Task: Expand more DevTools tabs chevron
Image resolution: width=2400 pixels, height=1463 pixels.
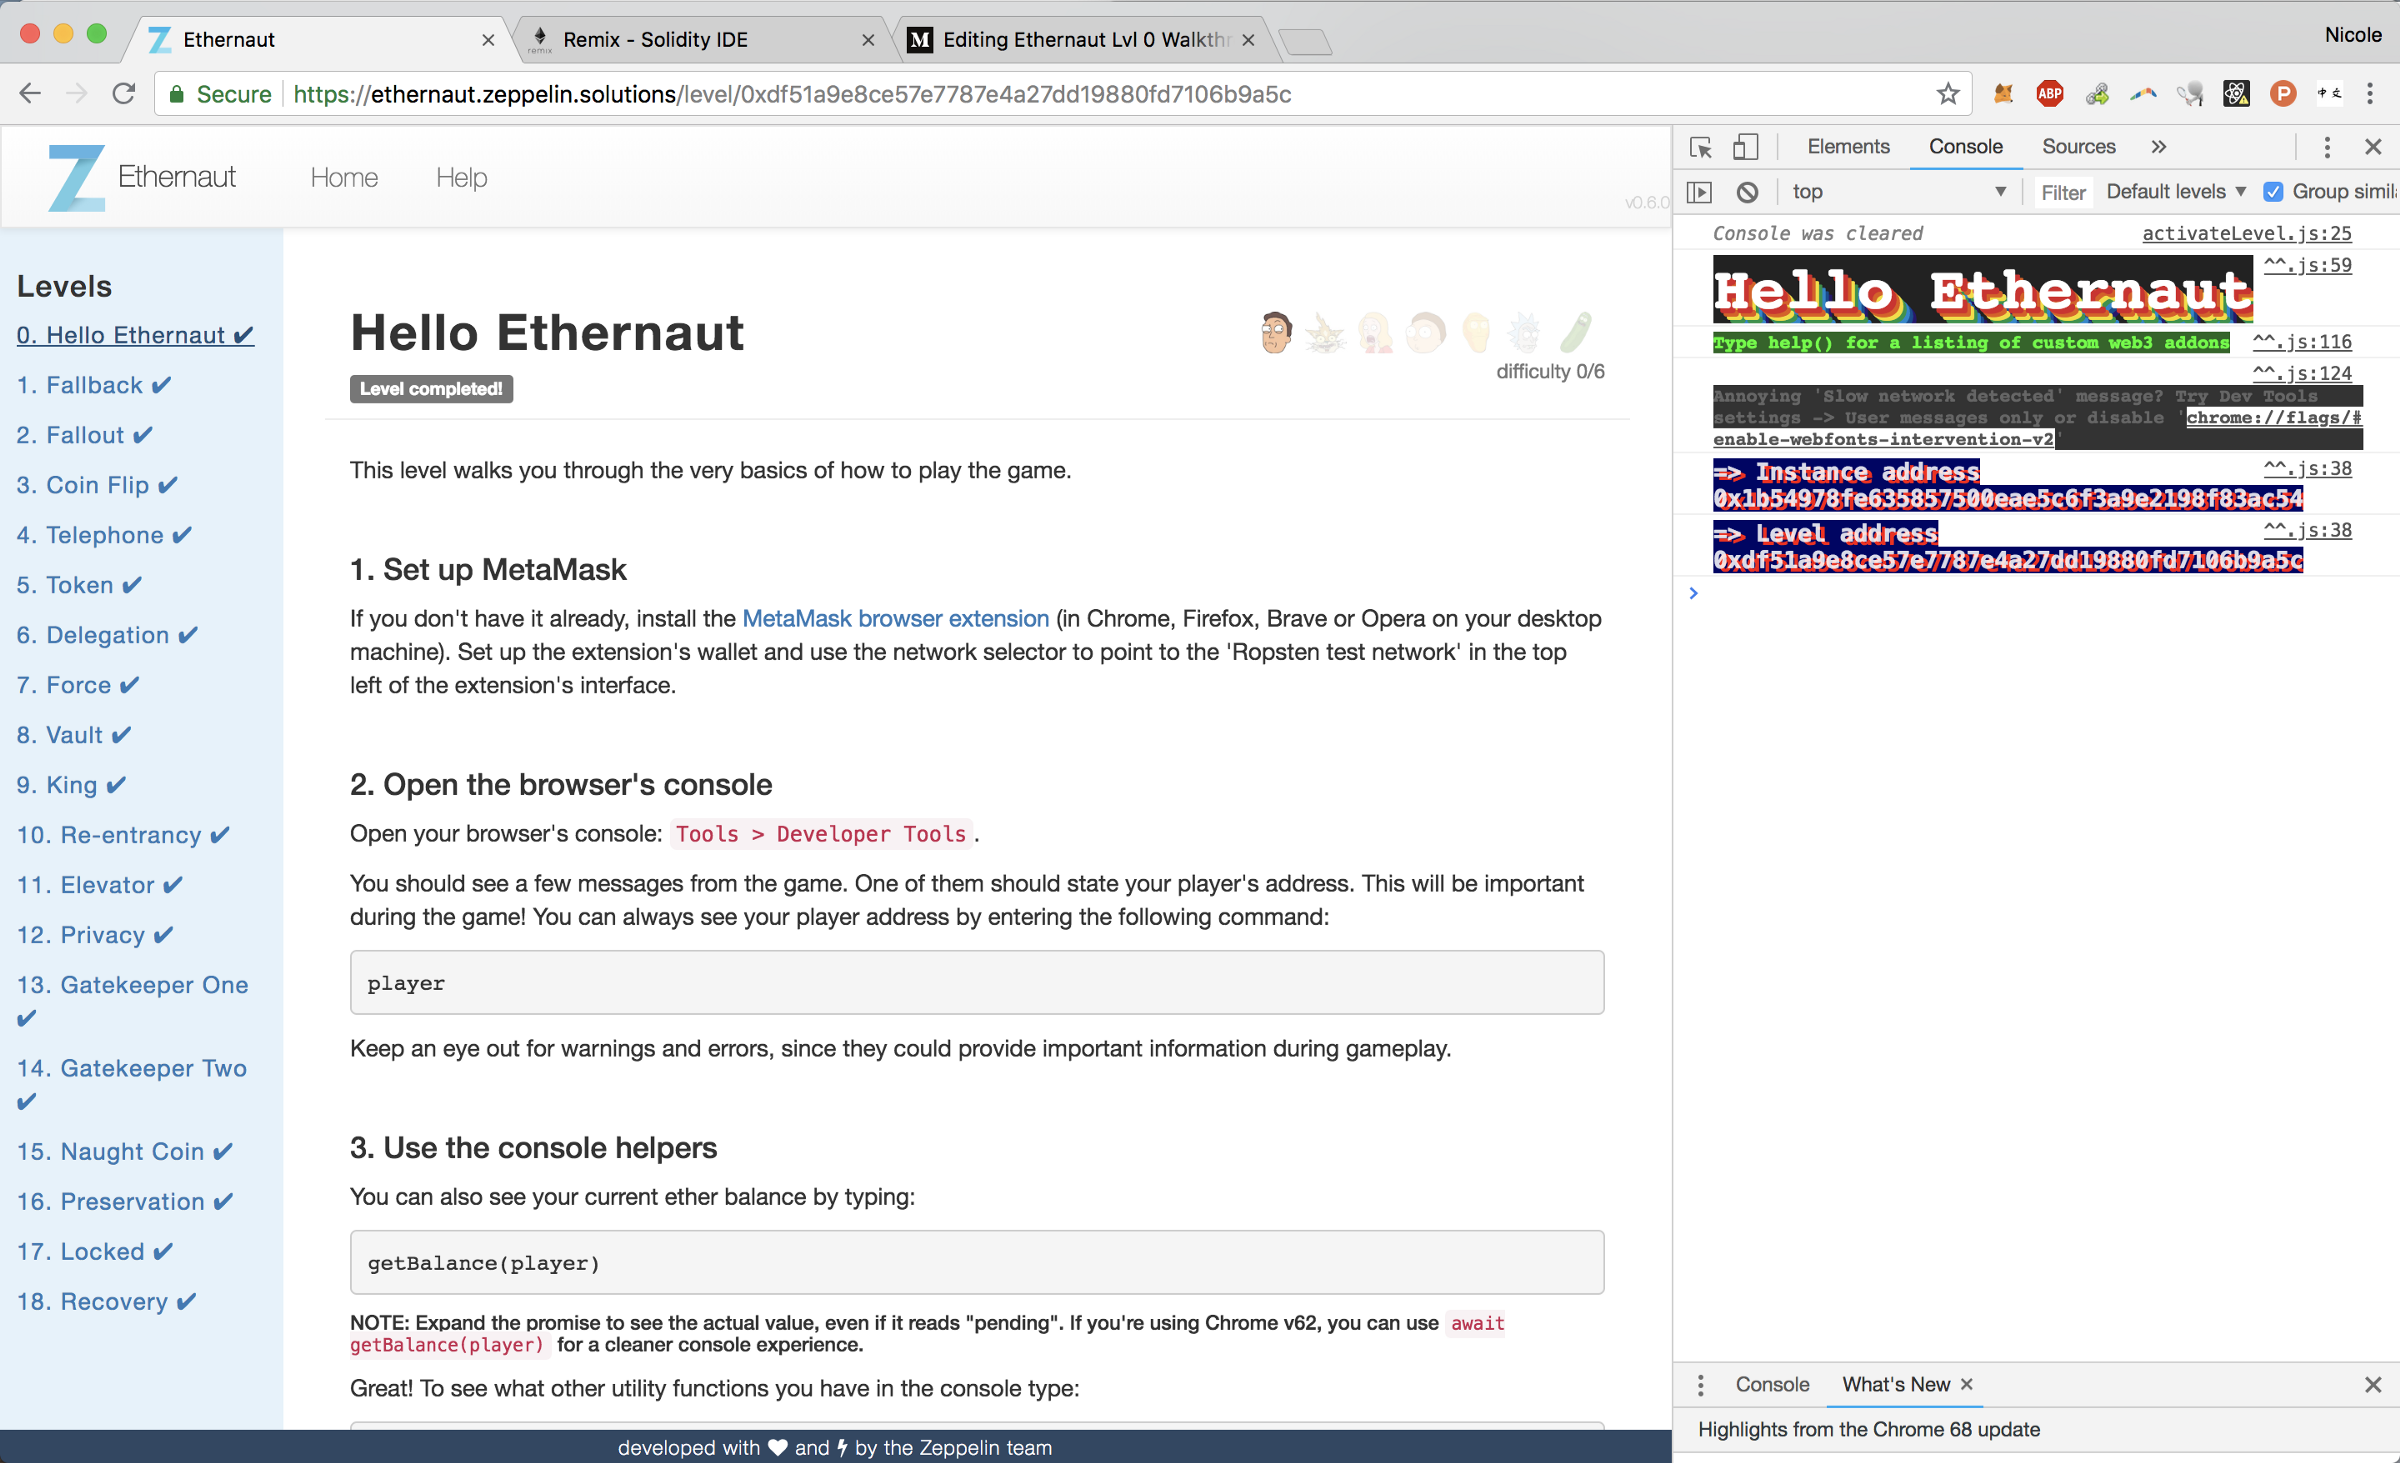Action: click(x=2159, y=147)
